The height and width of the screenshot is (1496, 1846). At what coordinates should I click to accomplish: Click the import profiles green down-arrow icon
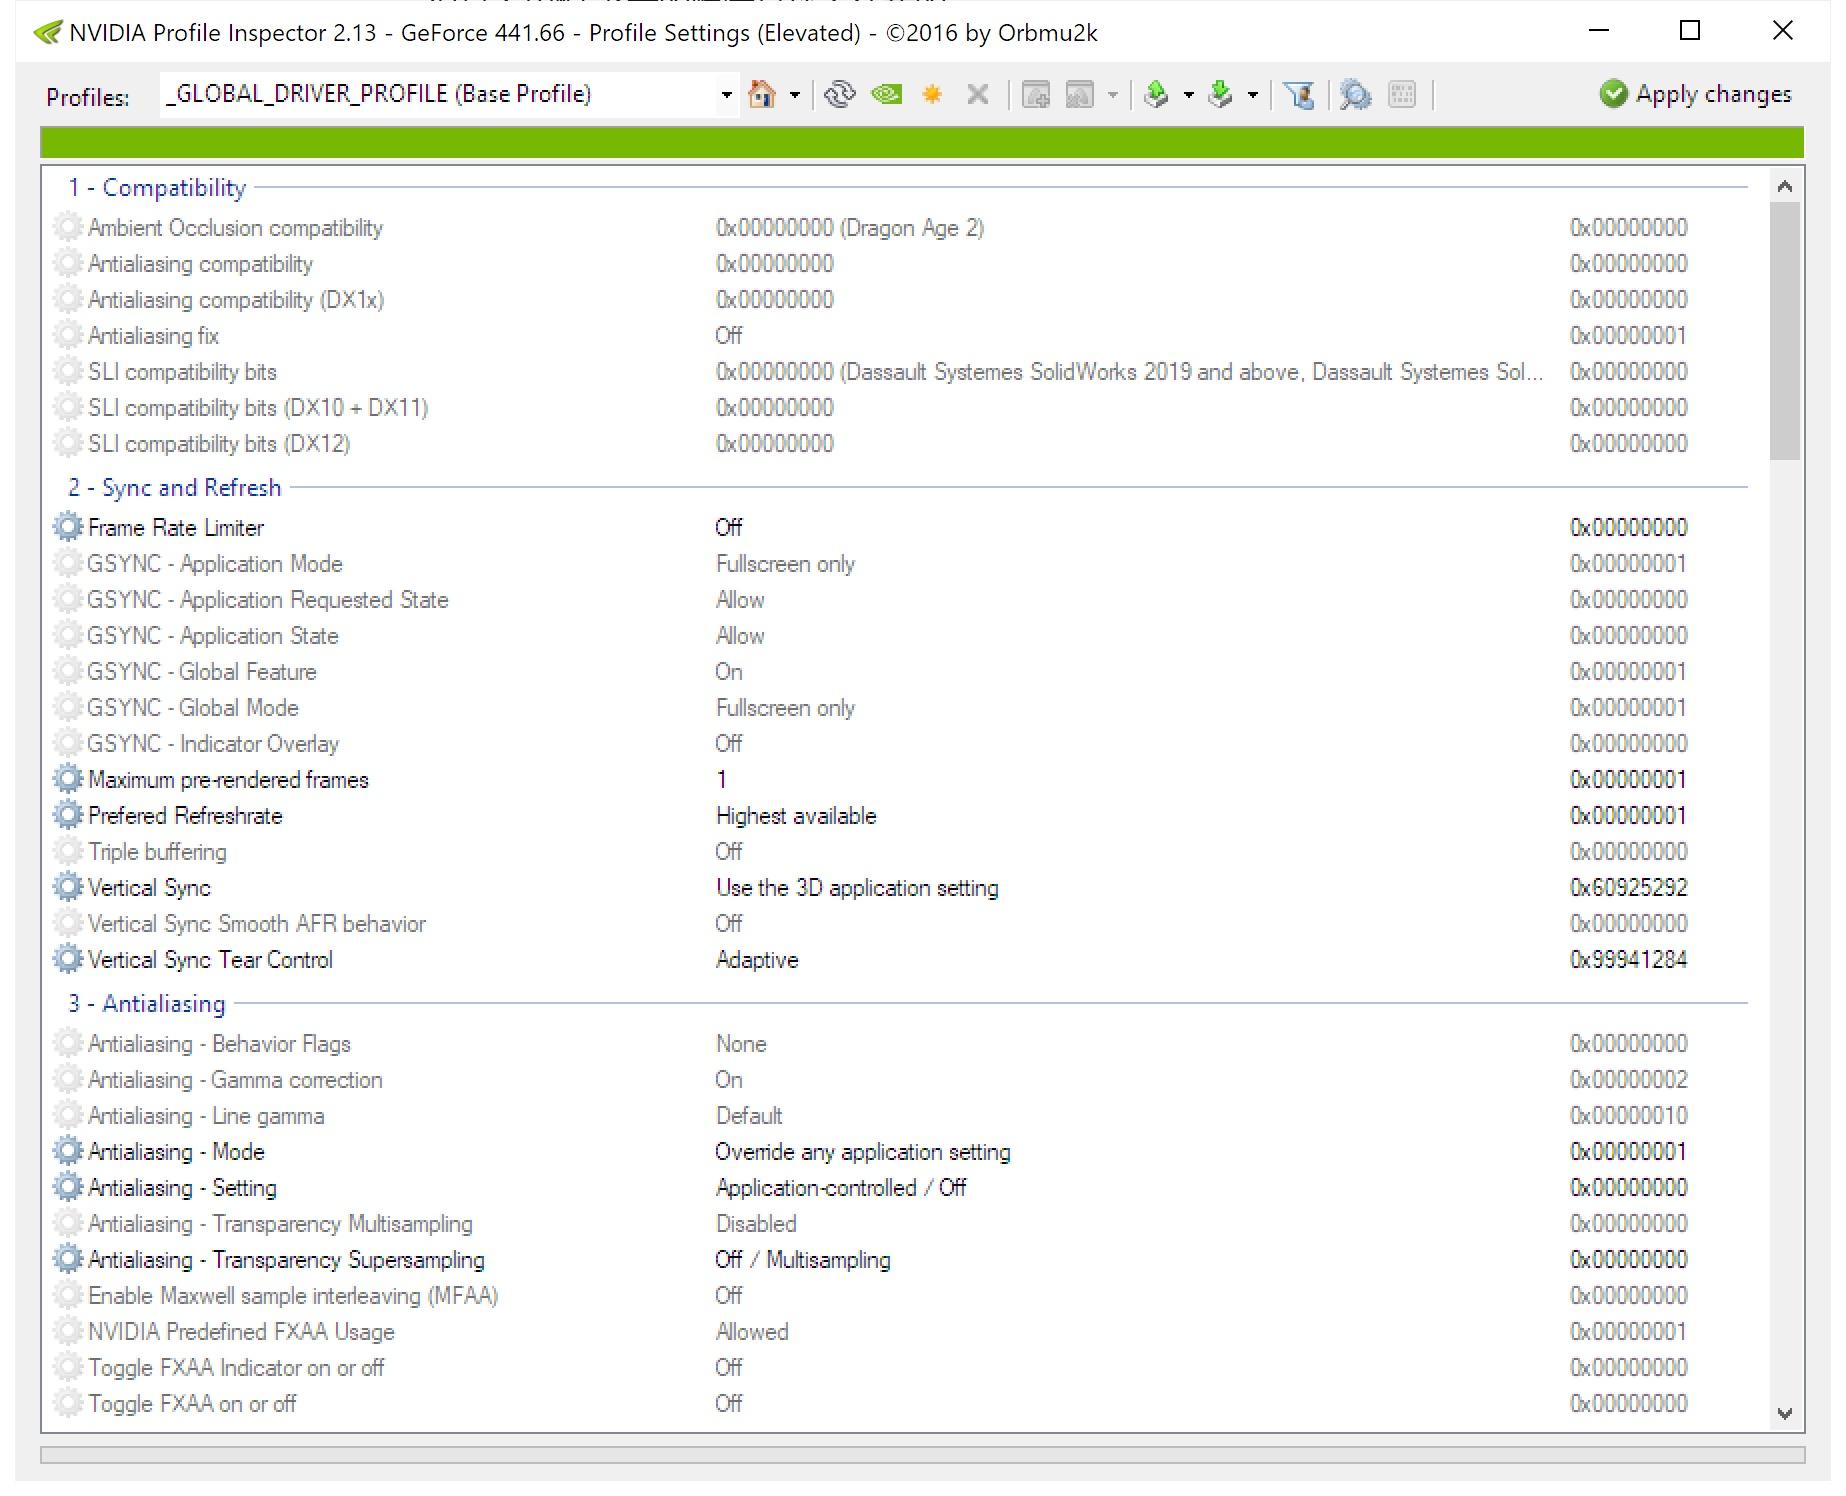1221,95
